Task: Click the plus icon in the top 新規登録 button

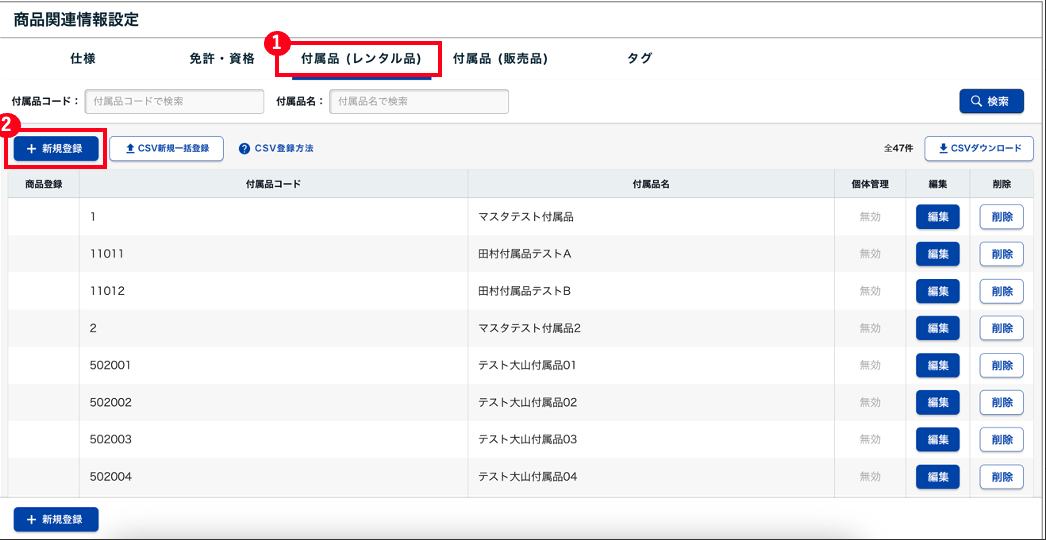Action: [x=31, y=149]
